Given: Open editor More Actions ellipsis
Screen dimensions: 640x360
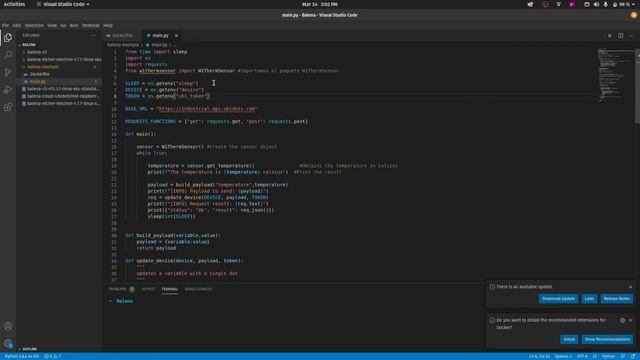Looking at the screenshot, I should [631, 36].
